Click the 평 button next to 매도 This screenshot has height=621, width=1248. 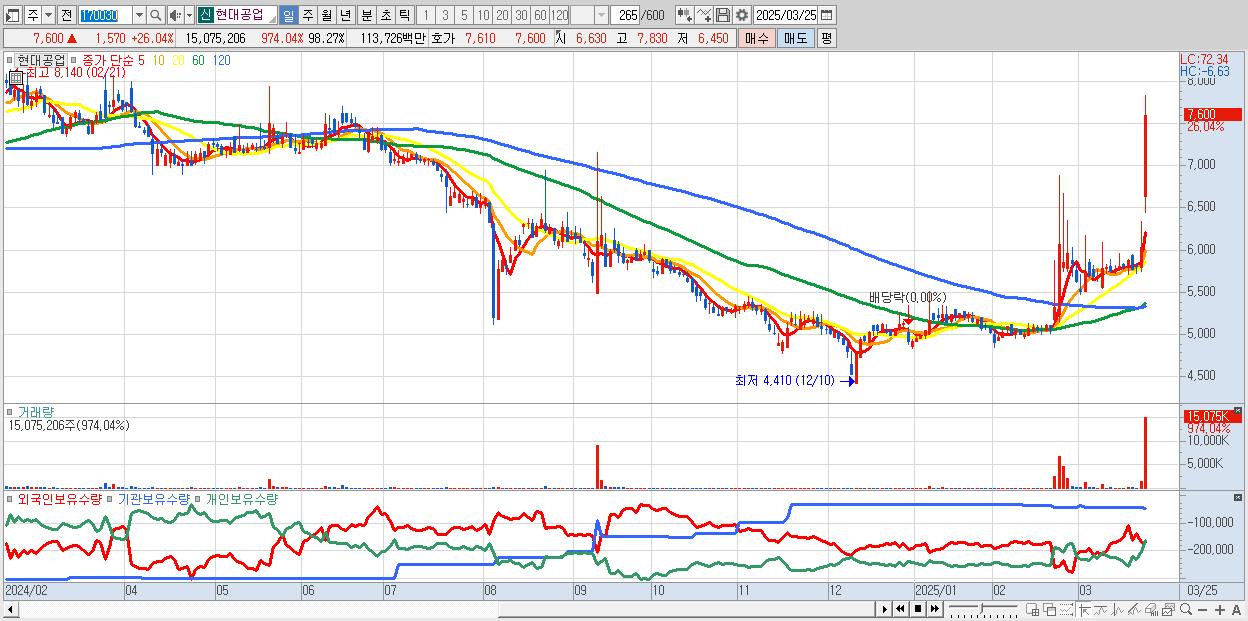[x=826, y=38]
